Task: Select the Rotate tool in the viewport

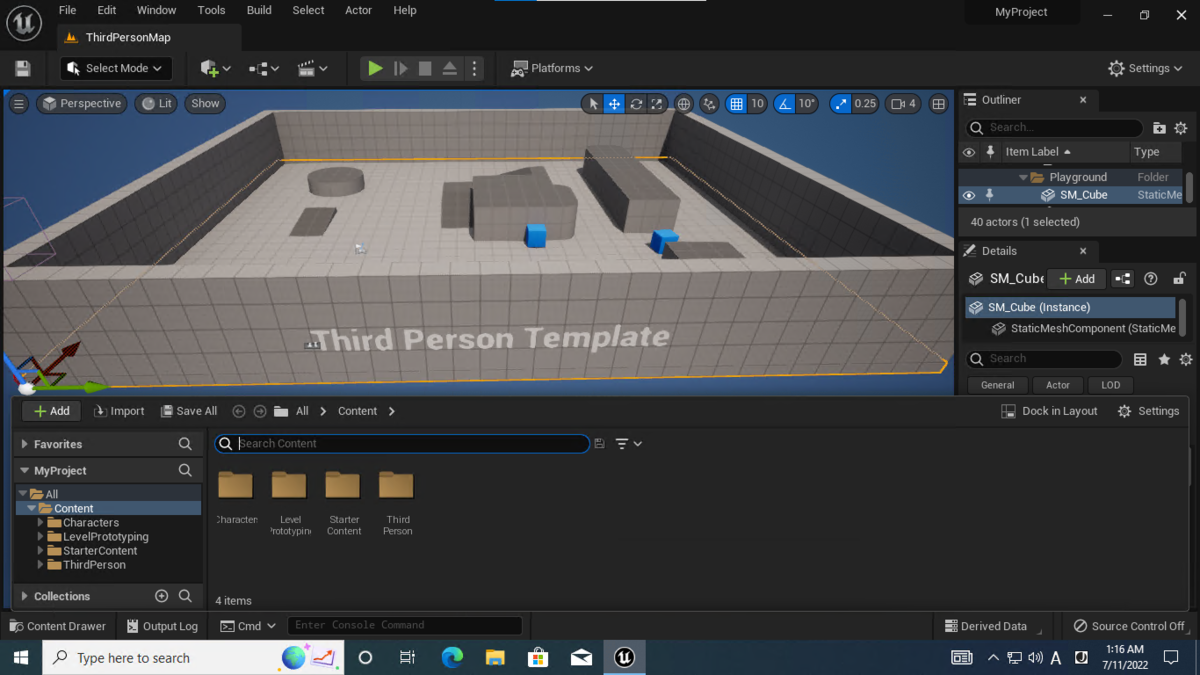Action: click(x=635, y=103)
